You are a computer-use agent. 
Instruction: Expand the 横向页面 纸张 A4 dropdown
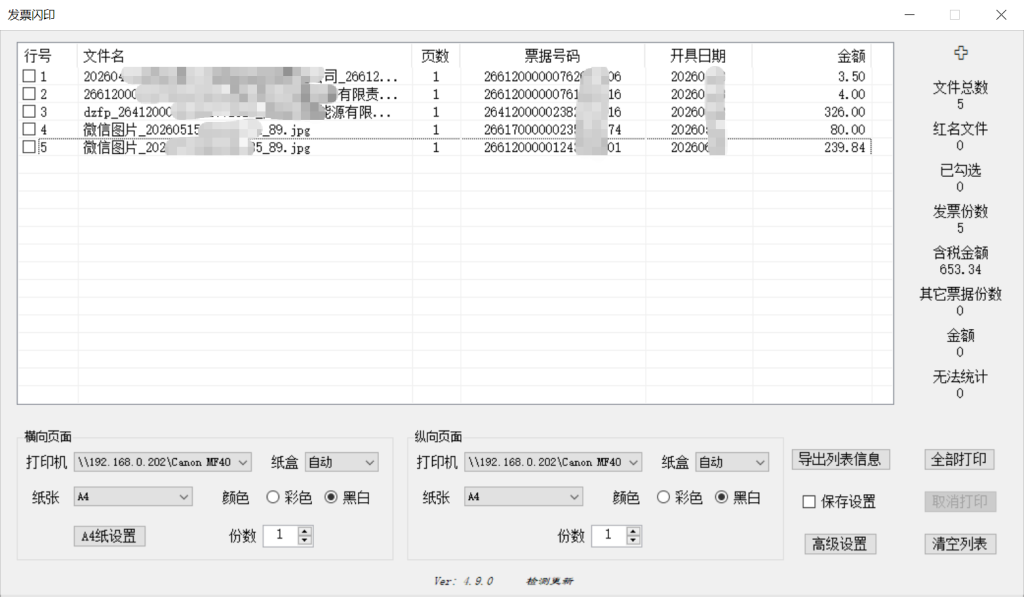[x=133, y=497]
